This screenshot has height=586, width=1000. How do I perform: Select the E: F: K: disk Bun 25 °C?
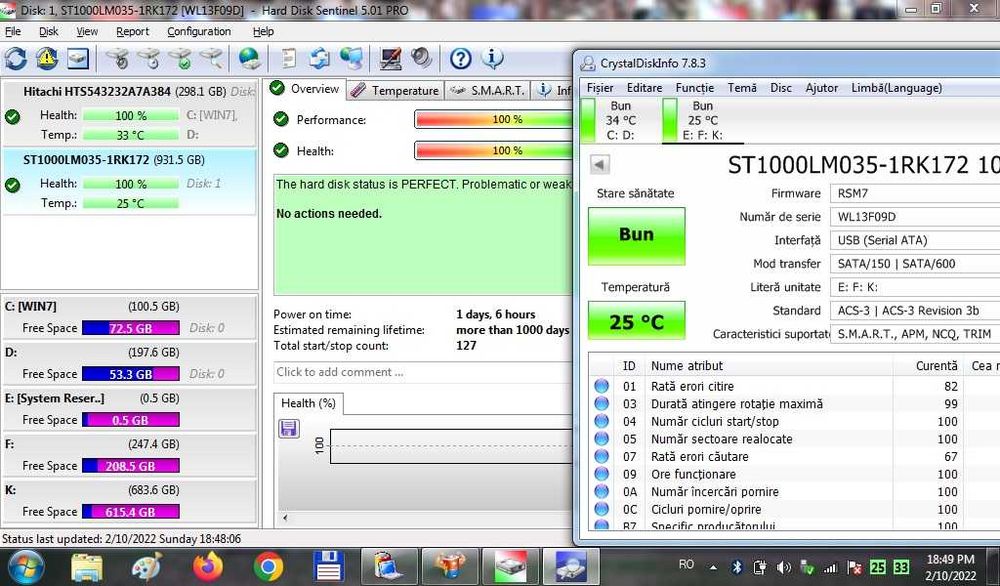pyautogui.click(x=701, y=120)
